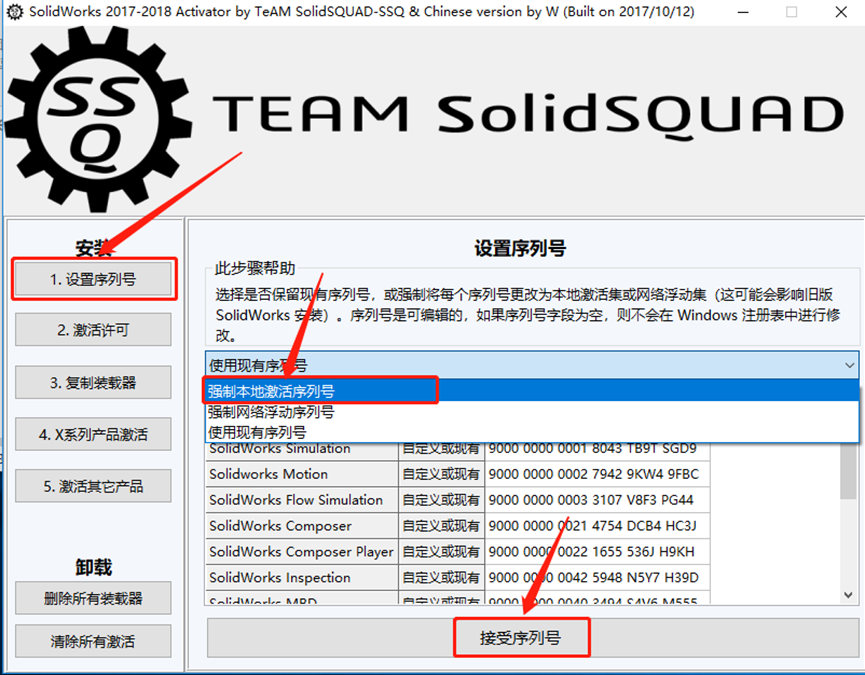865x675 pixels.
Task: Select 强制本地激活序列号 from the dropdown list
Action: (320, 390)
